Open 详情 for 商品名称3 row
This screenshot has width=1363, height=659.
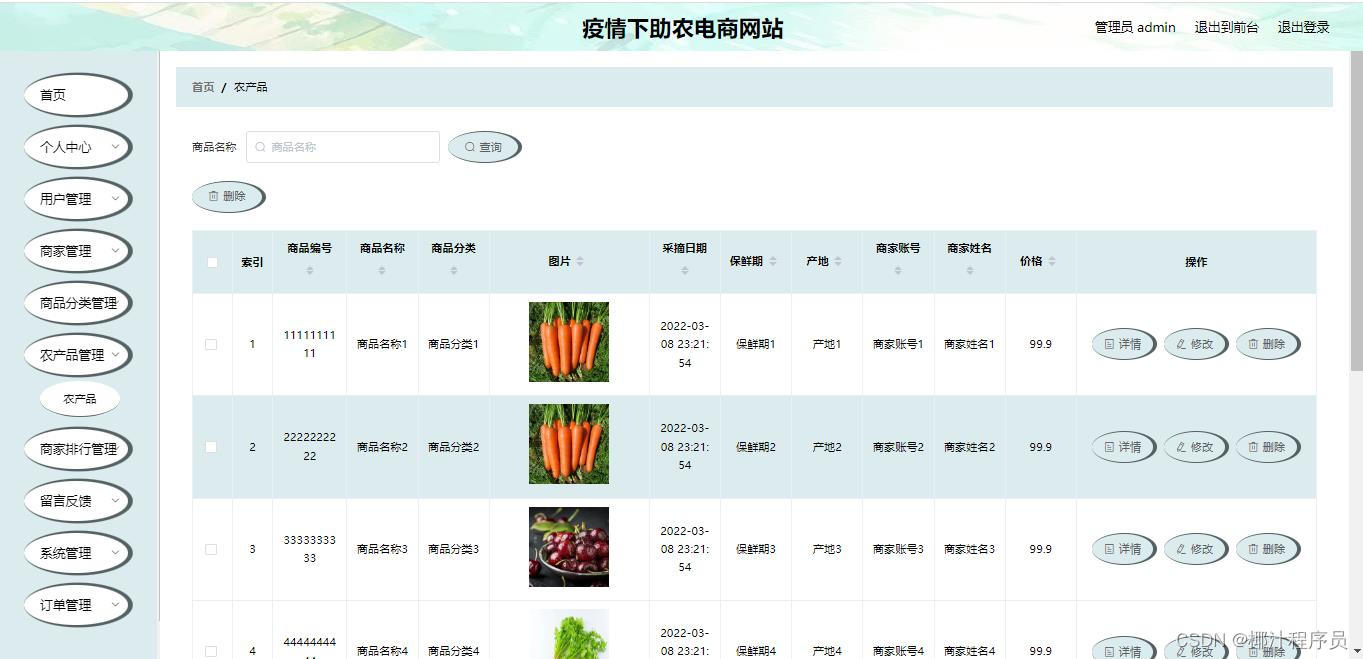coord(1123,549)
